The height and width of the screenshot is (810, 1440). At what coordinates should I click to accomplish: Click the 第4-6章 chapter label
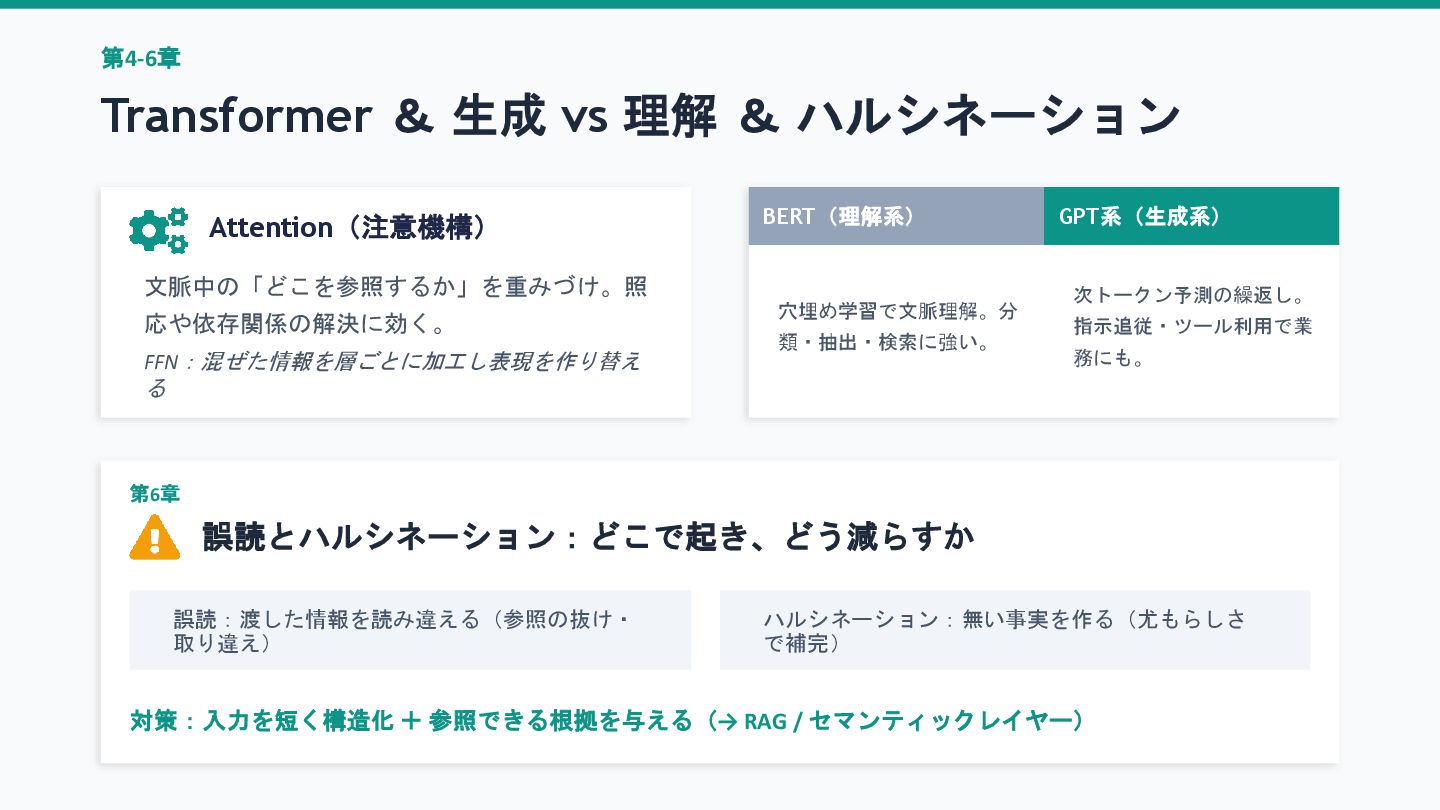point(141,58)
